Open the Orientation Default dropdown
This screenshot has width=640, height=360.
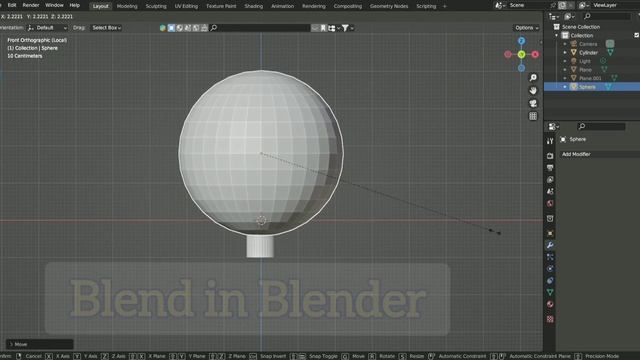[47, 28]
